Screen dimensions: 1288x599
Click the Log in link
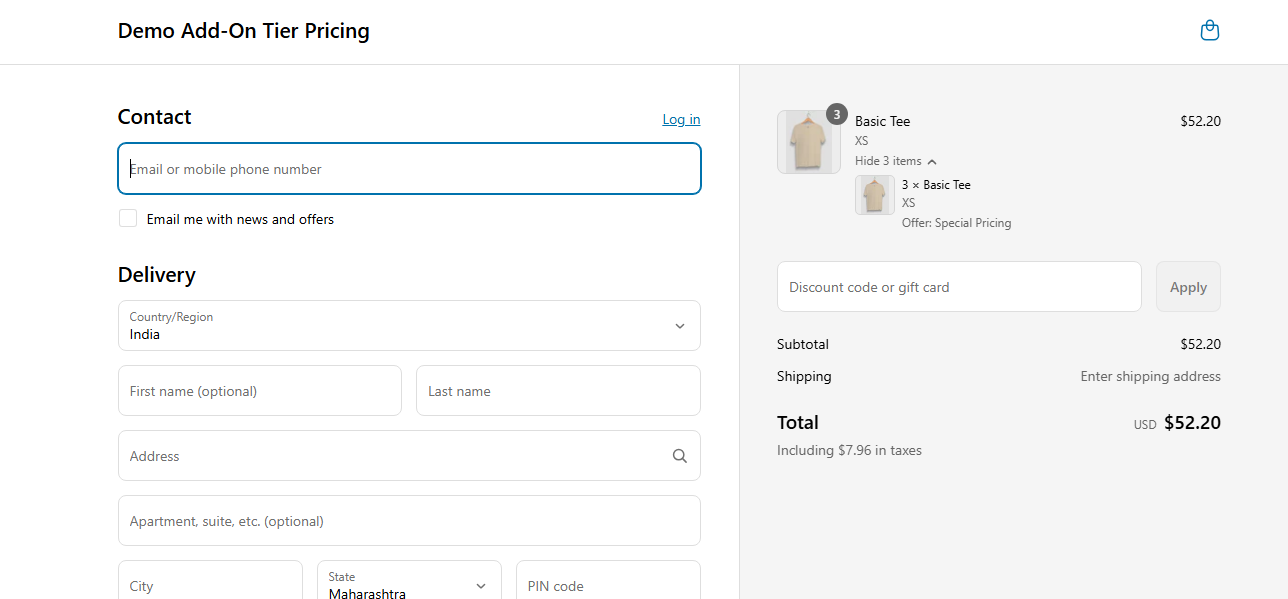681,120
